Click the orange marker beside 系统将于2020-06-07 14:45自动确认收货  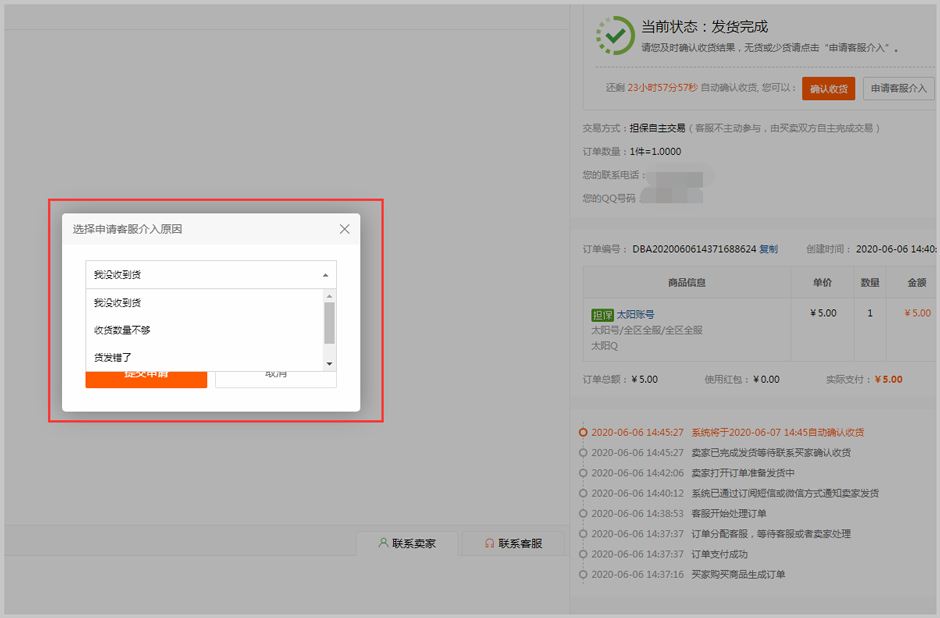point(583,432)
